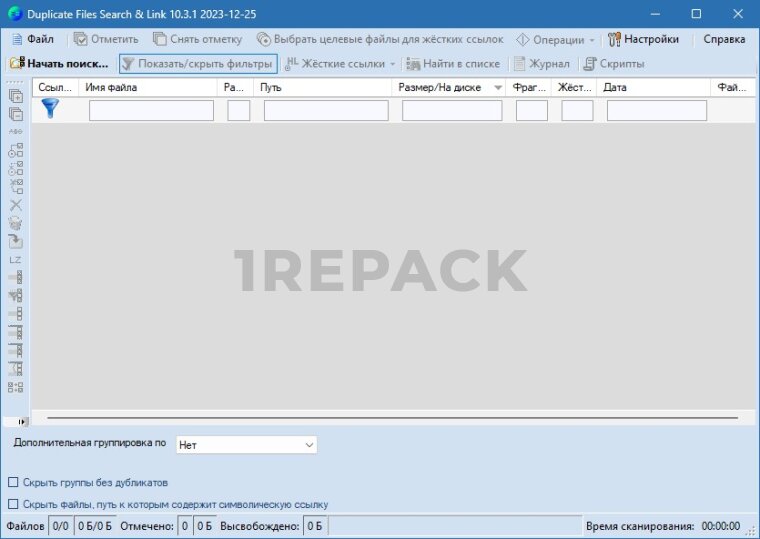
Task: Click the Отметить button
Action: point(106,40)
